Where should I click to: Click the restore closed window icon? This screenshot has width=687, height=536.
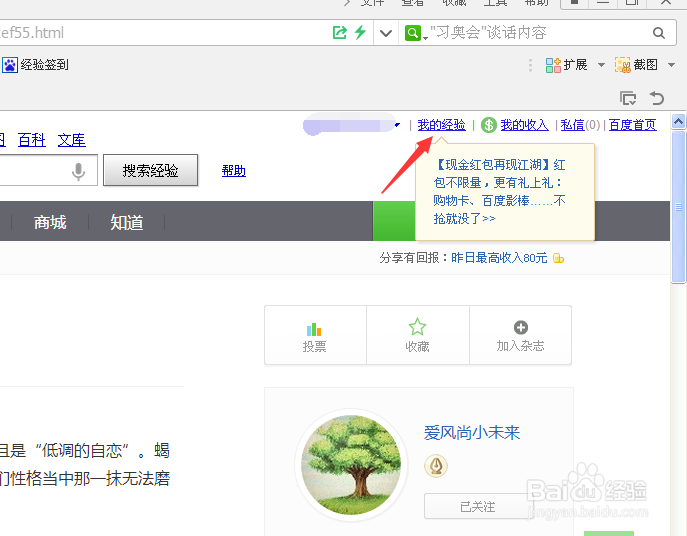628,98
